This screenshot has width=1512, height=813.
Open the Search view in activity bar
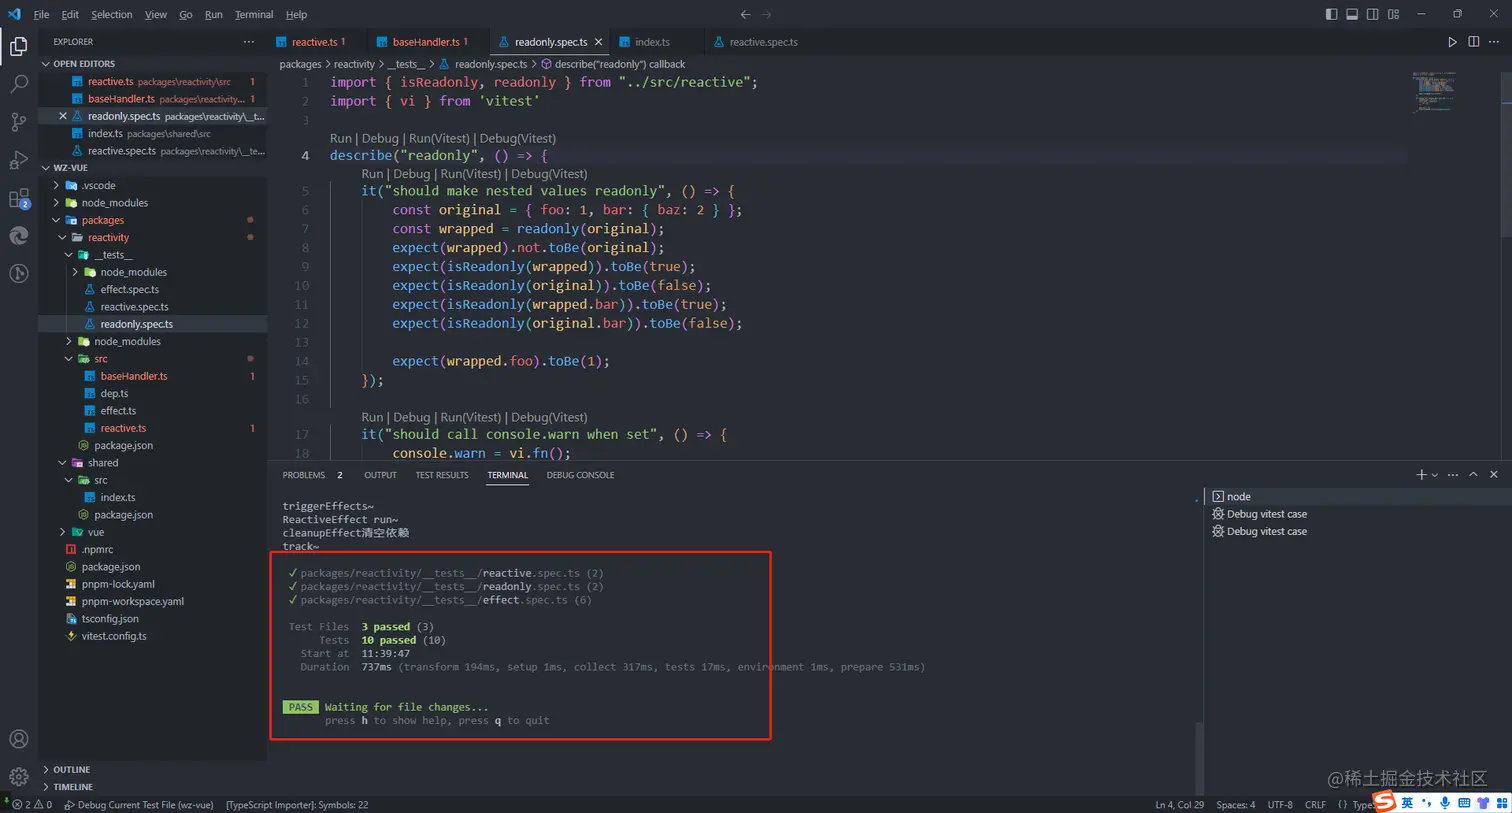pos(19,84)
